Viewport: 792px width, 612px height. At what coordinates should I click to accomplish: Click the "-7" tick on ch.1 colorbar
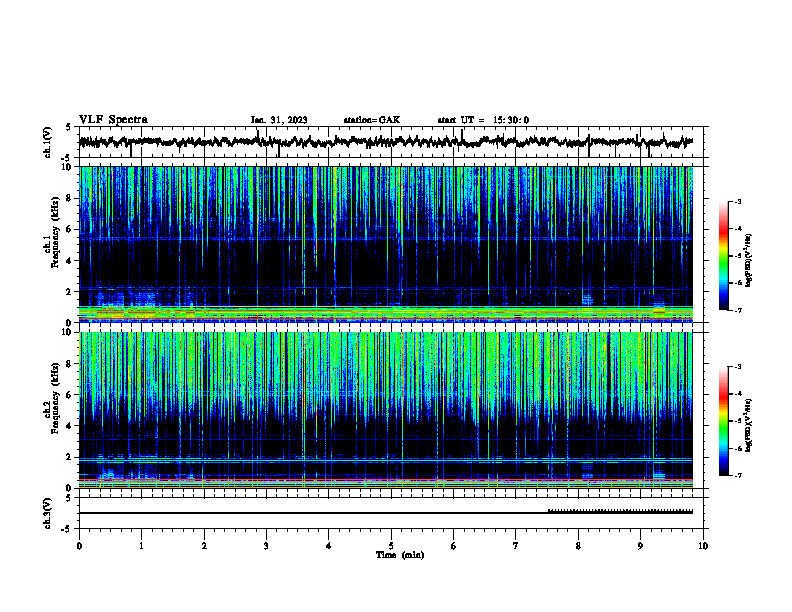[738, 310]
